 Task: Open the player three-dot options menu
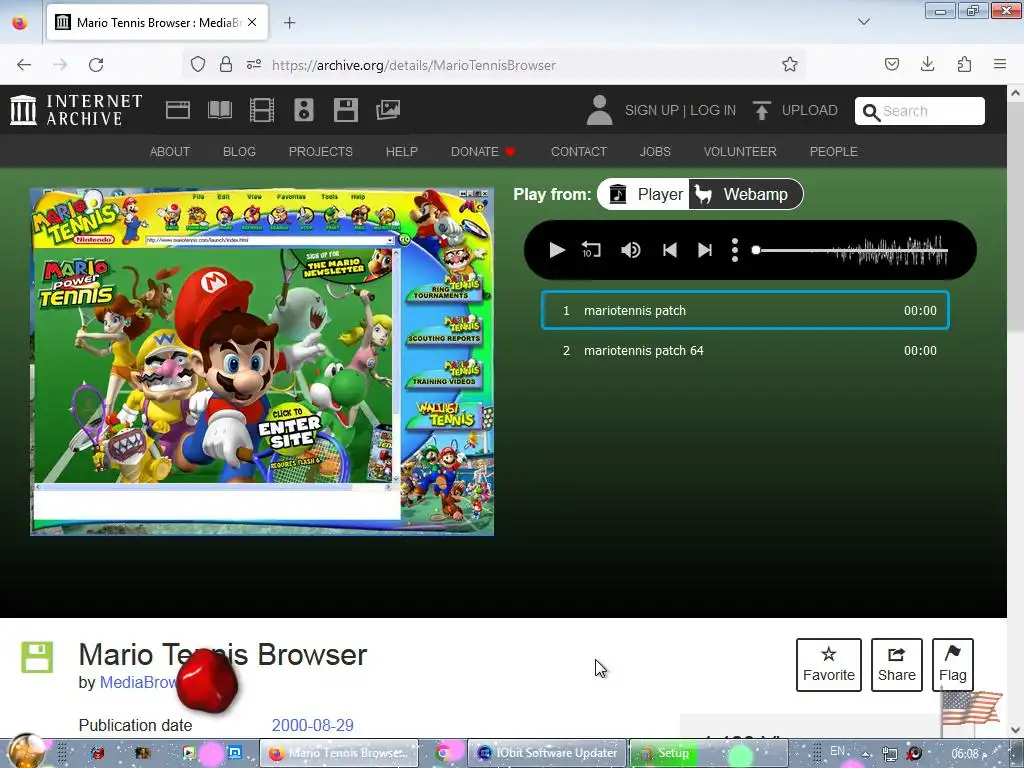735,250
